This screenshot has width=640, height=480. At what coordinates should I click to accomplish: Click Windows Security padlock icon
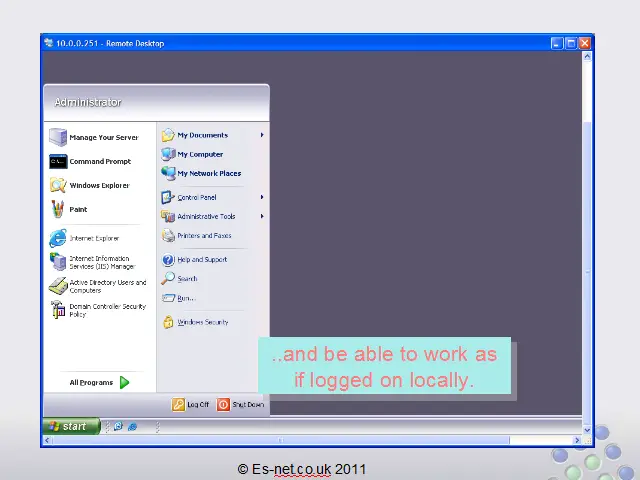click(x=168, y=322)
